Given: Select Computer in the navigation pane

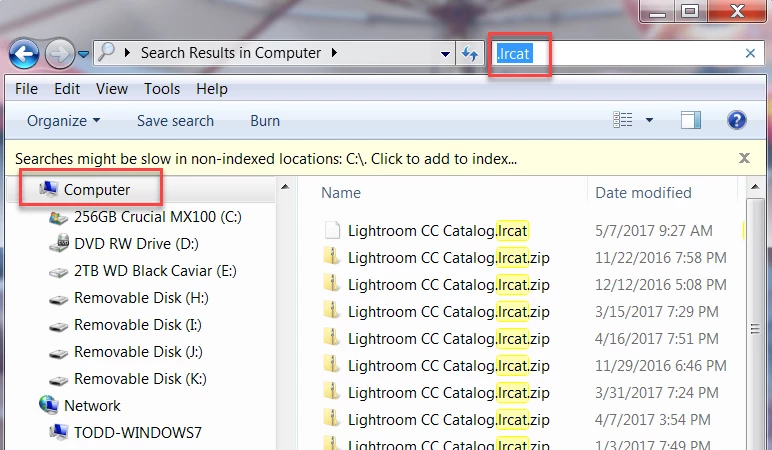Looking at the screenshot, I should point(96,190).
